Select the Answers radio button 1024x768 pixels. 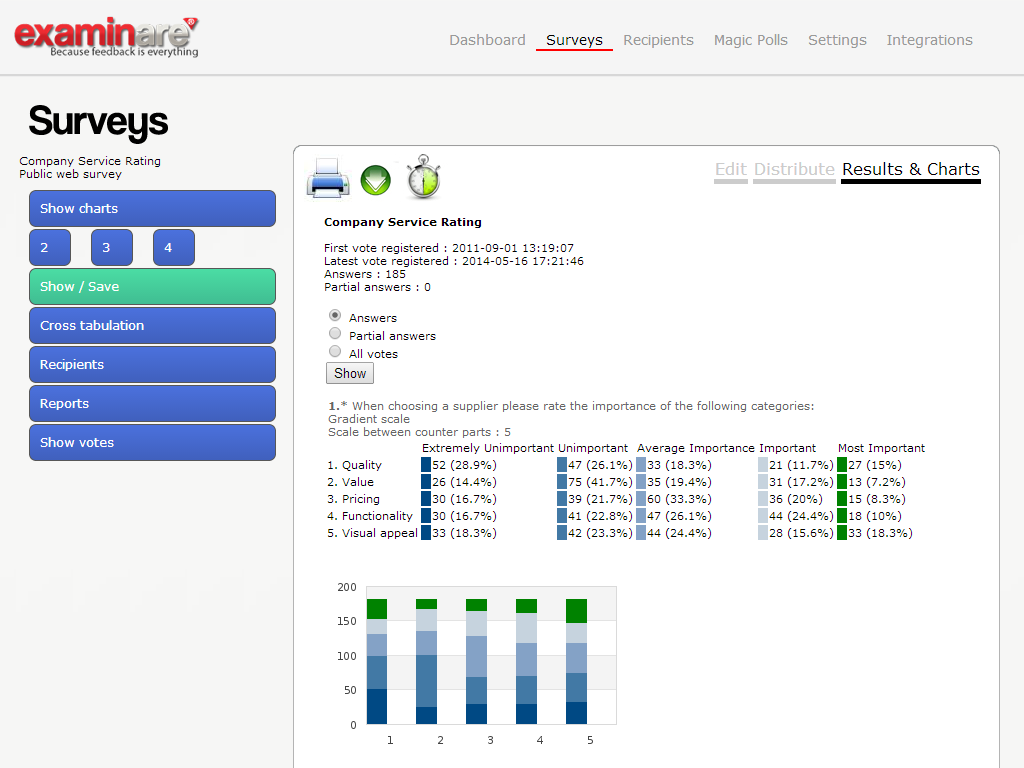pos(335,316)
